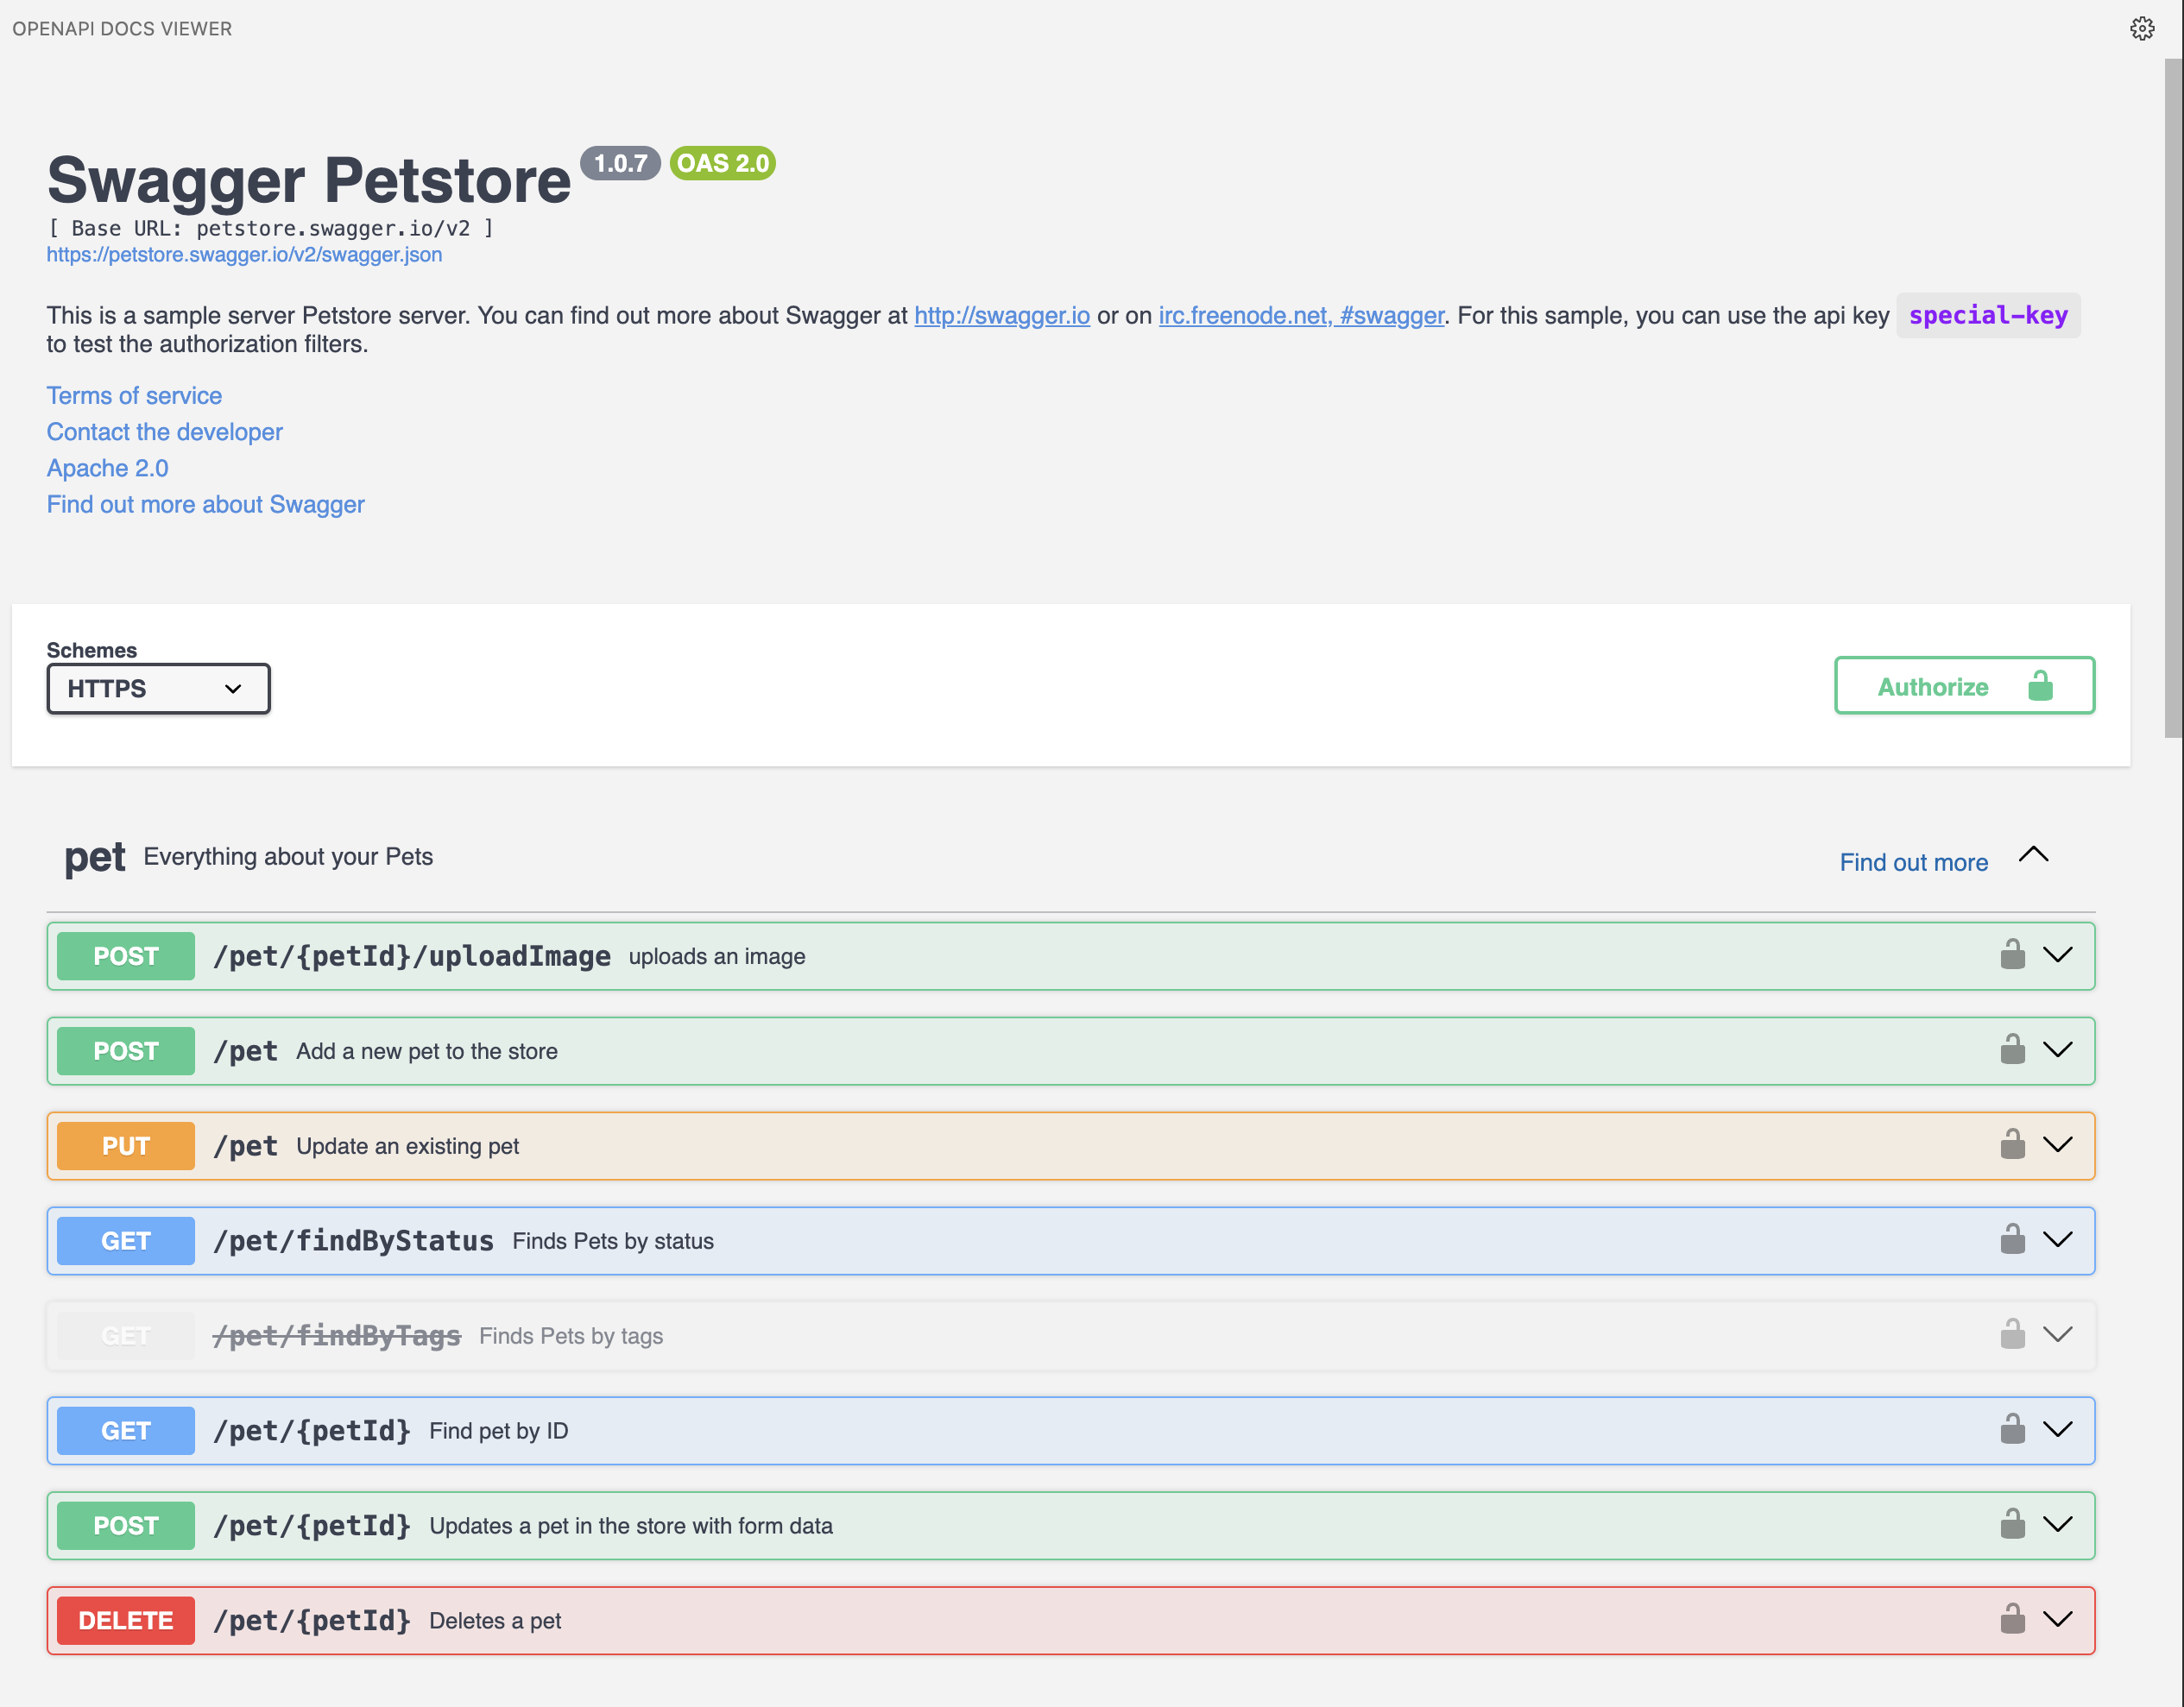Click lock icon on 'Updates a pet' form data row
This screenshot has height=1707, width=2184.
[x=2012, y=1525]
